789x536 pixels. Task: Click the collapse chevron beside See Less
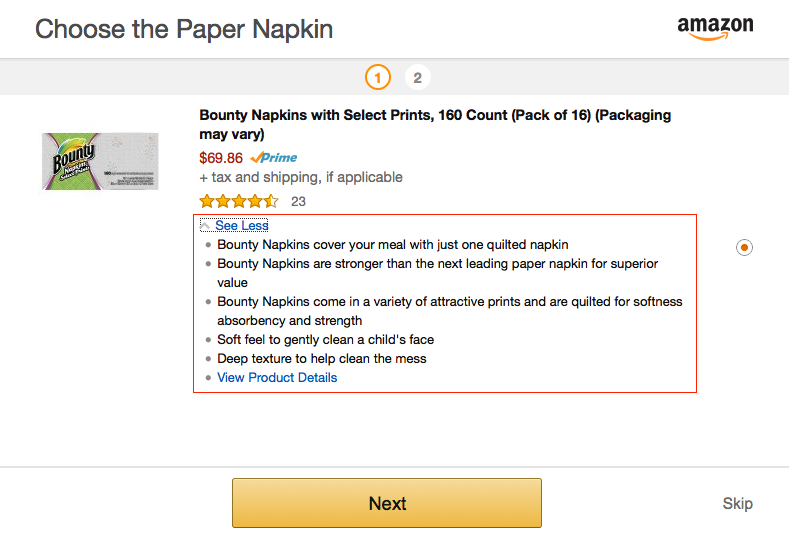pos(205,225)
